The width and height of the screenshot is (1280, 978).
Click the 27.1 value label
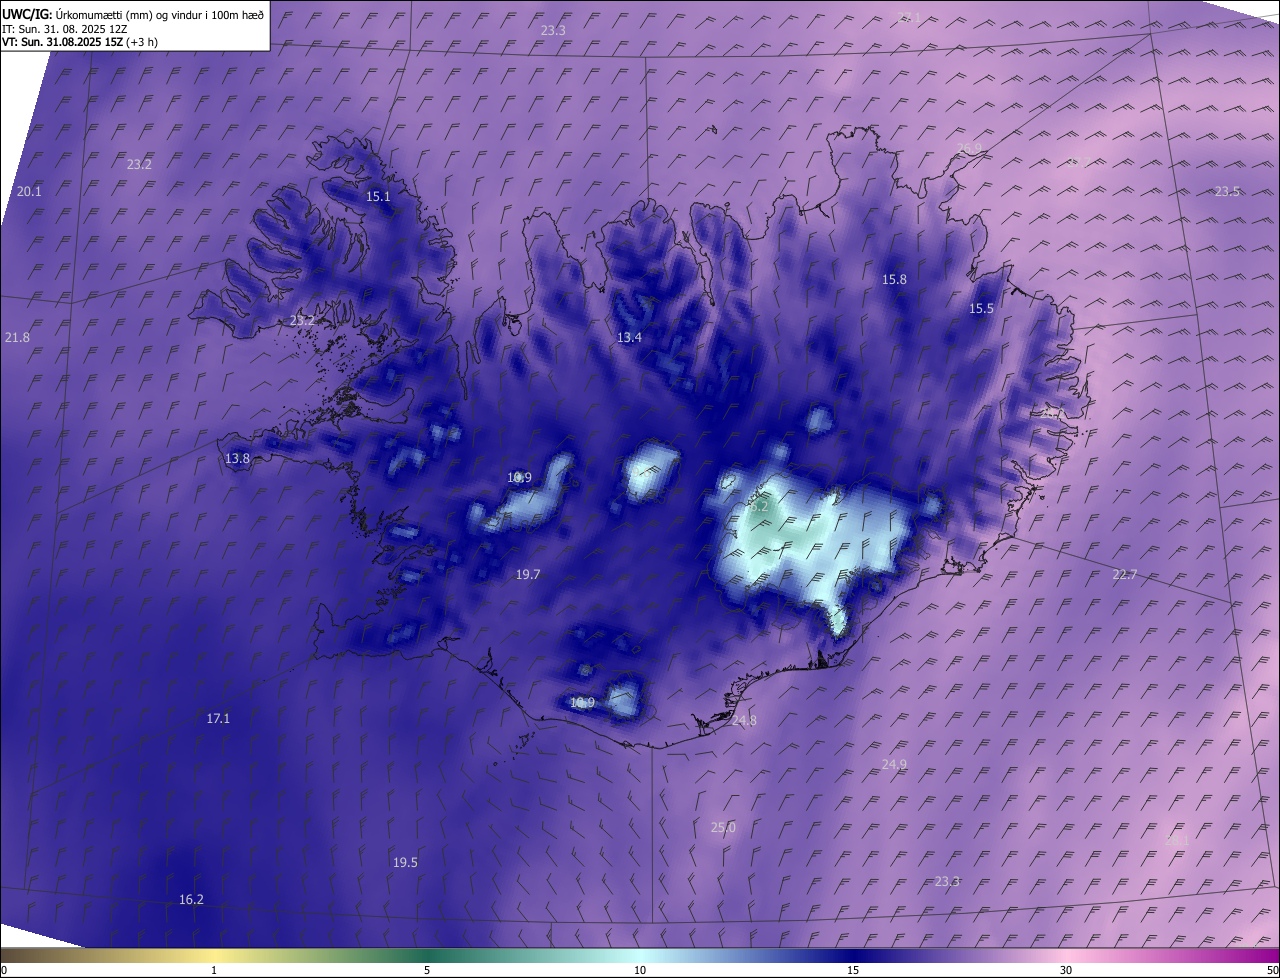pos(909,17)
